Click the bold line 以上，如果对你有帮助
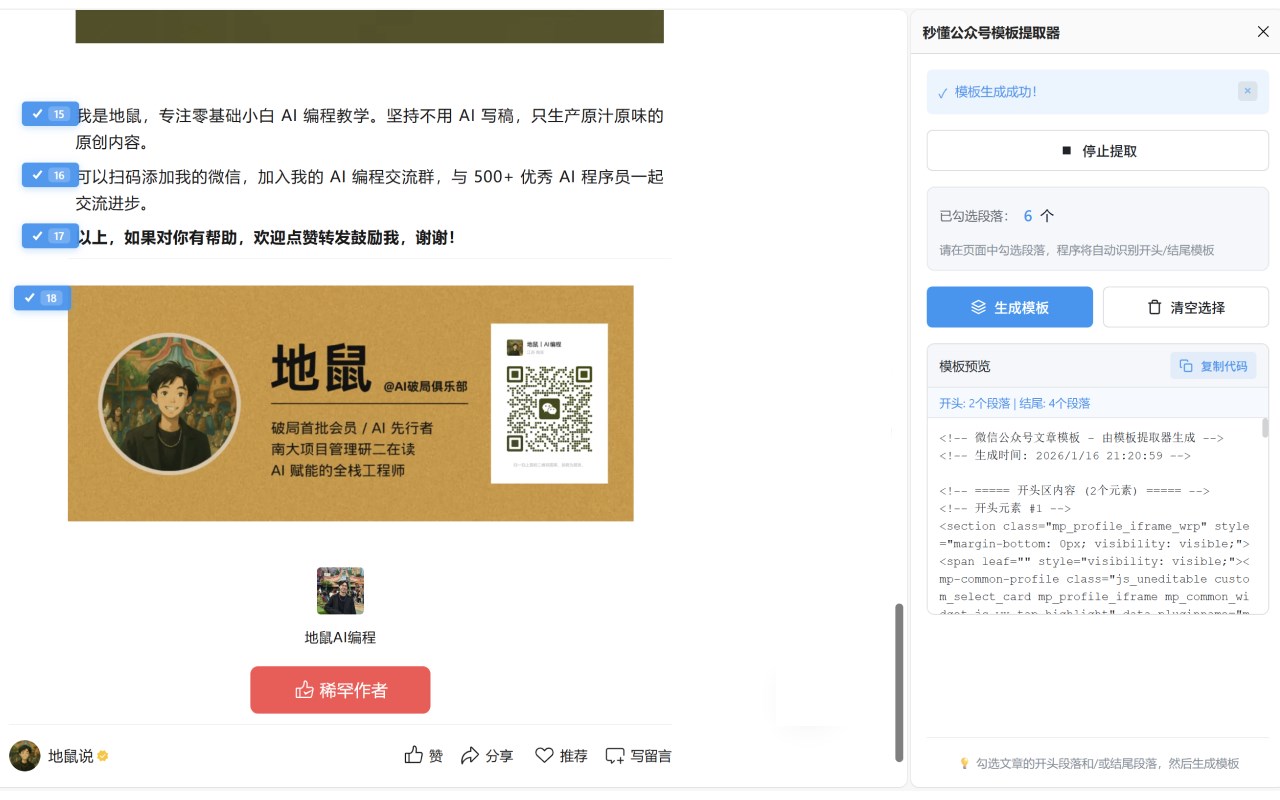The width and height of the screenshot is (1280, 800). (x=266, y=238)
